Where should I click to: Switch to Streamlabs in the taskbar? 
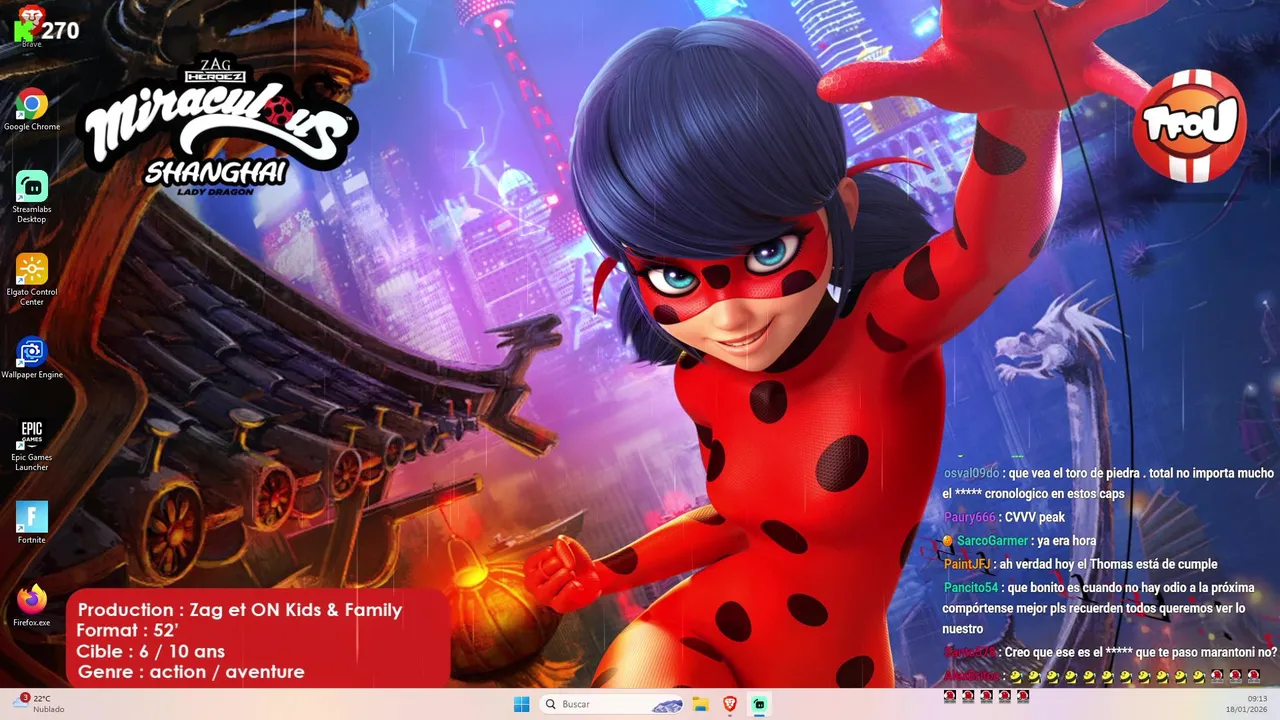(x=760, y=704)
